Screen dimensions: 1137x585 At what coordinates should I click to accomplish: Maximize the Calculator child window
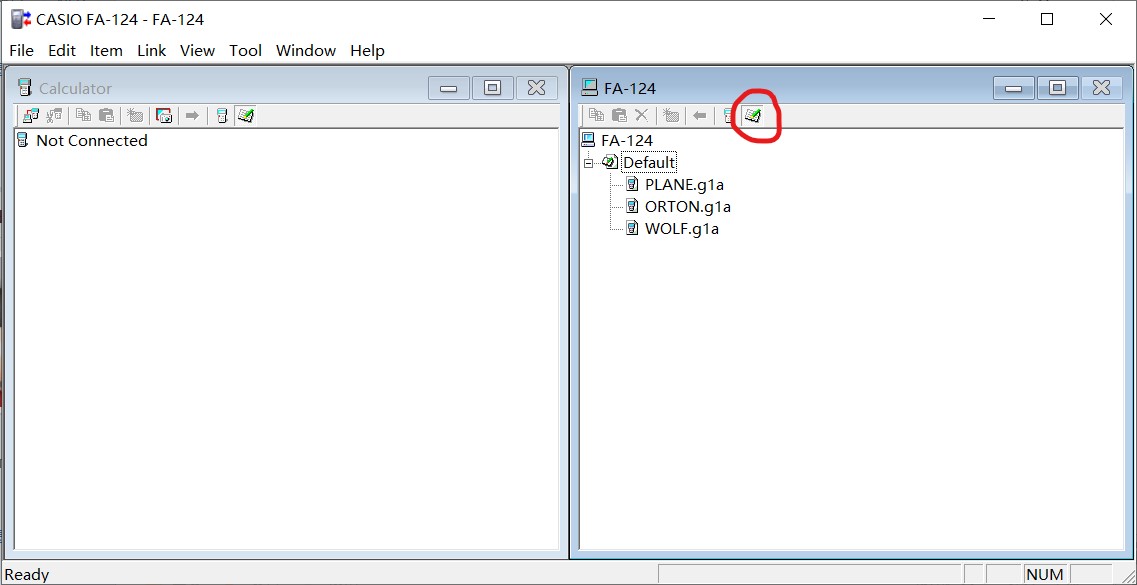(x=492, y=88)
